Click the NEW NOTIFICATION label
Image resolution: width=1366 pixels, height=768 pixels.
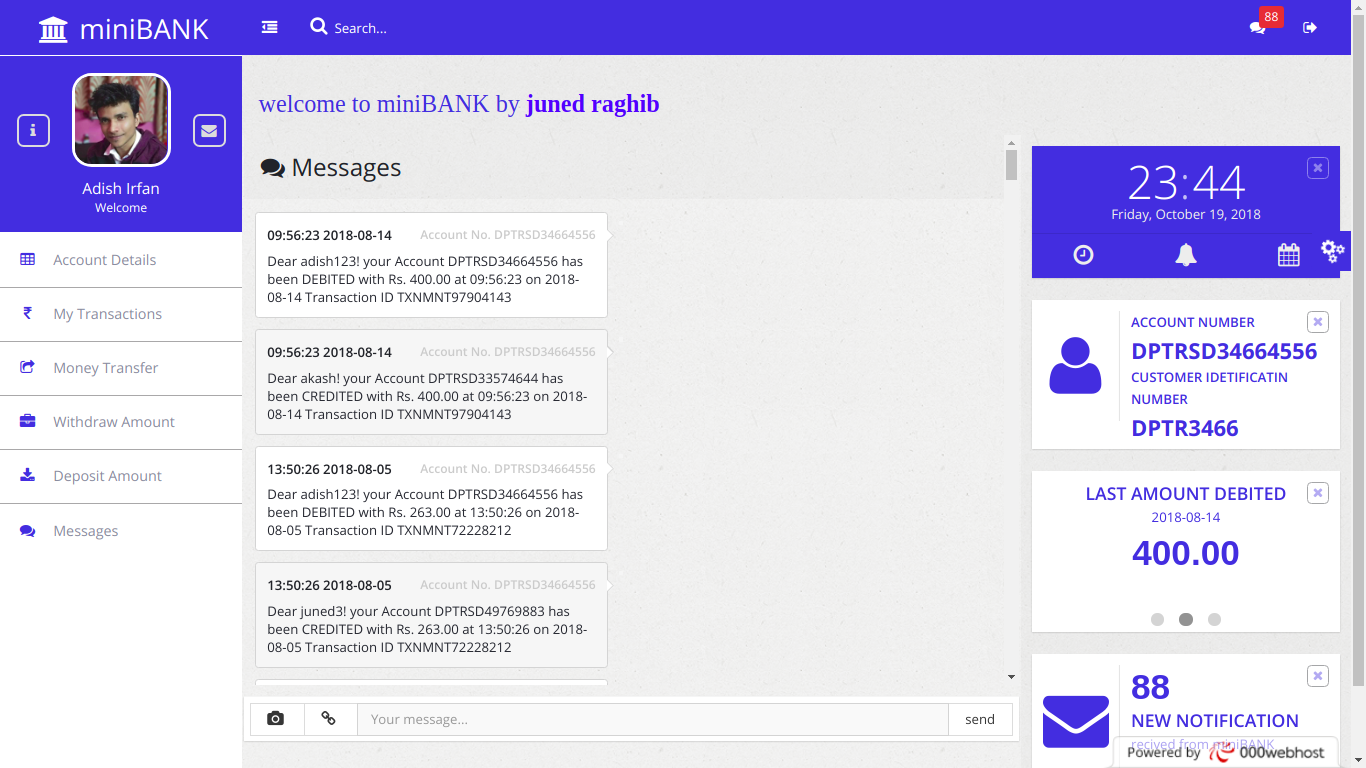(1215, 721)
